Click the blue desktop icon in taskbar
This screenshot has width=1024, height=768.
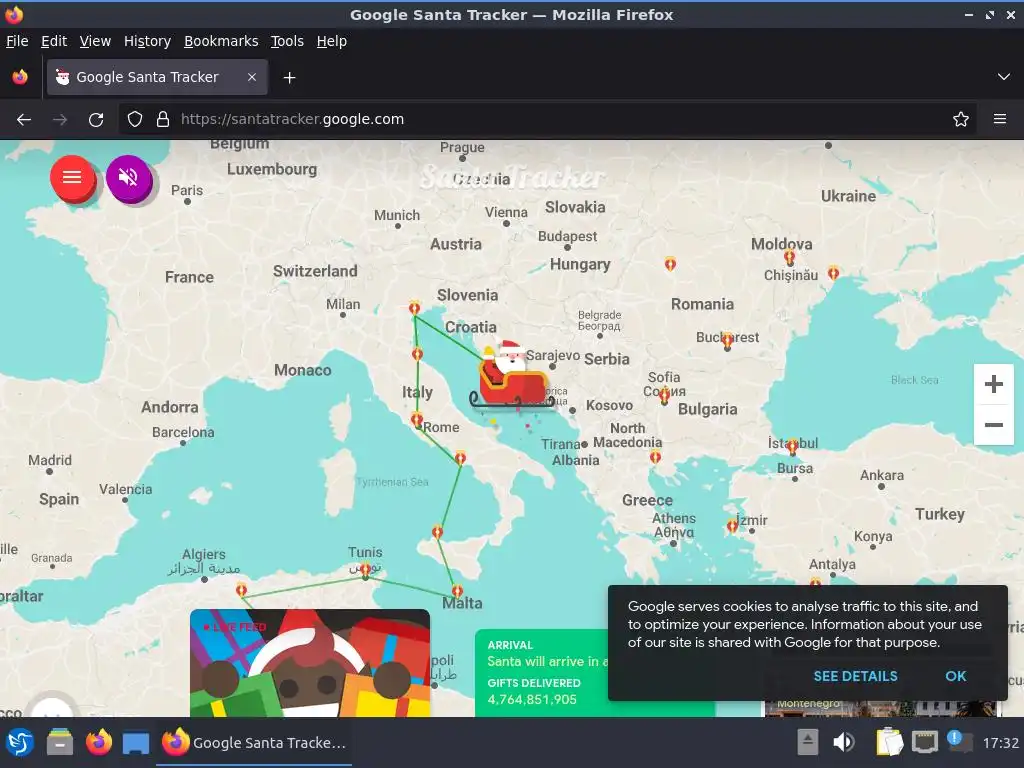[x=136, y=743]
